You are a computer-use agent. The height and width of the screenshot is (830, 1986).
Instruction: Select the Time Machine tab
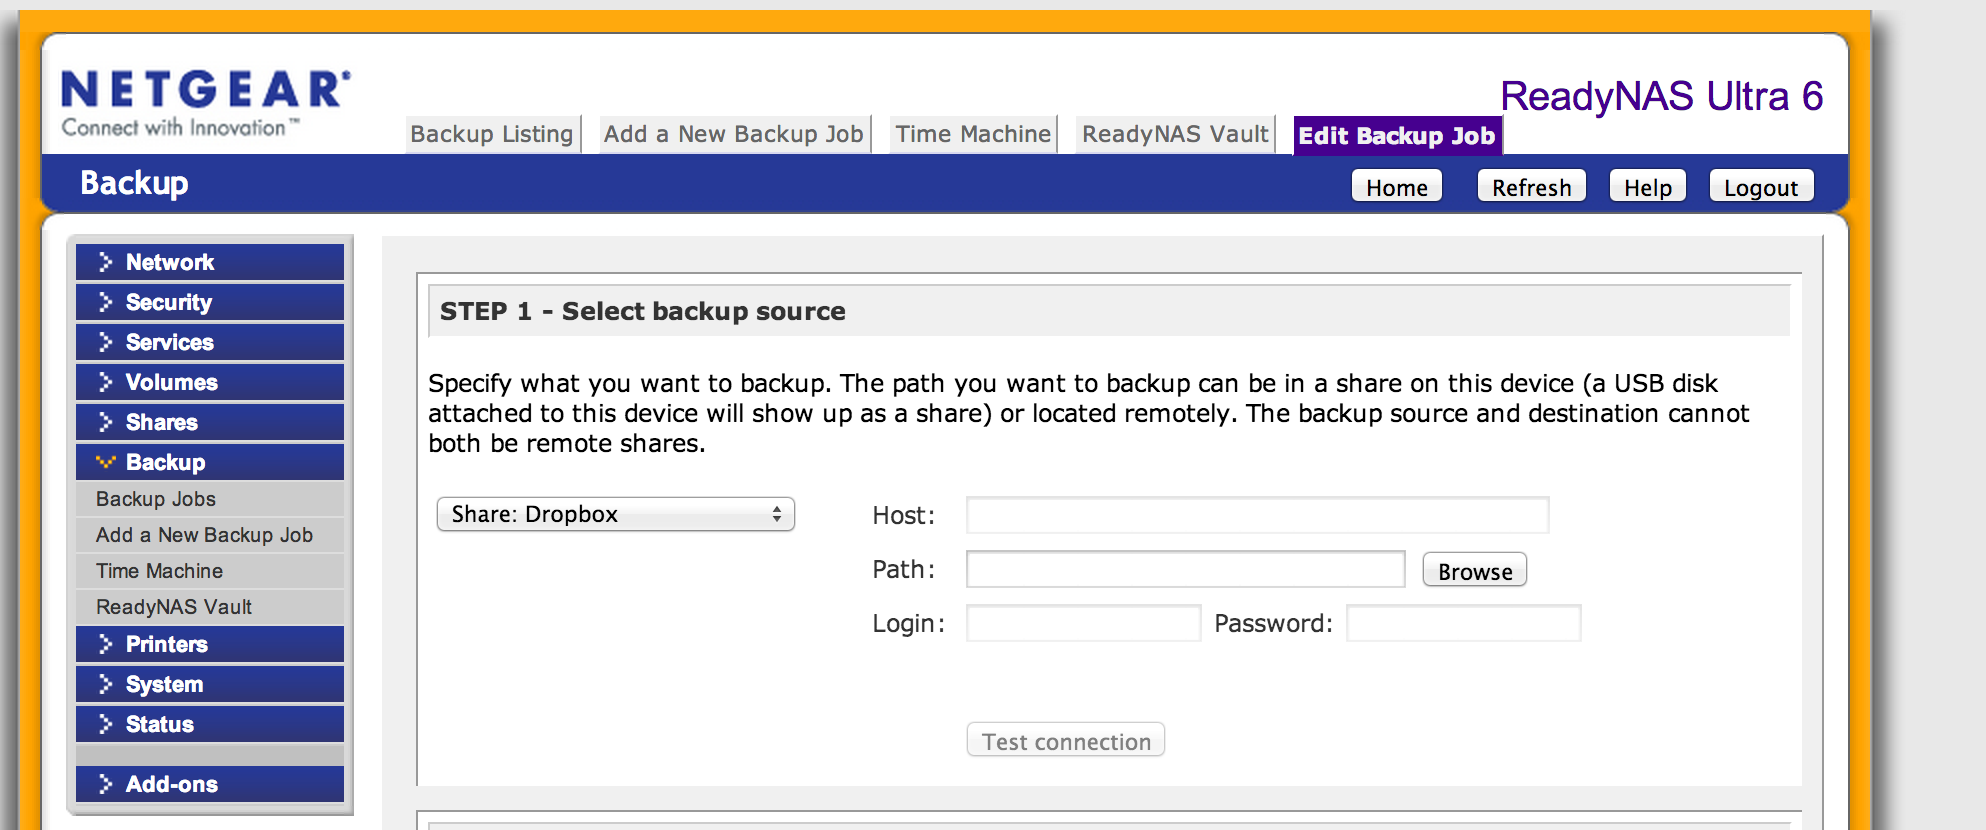click(x=973, y=134)
